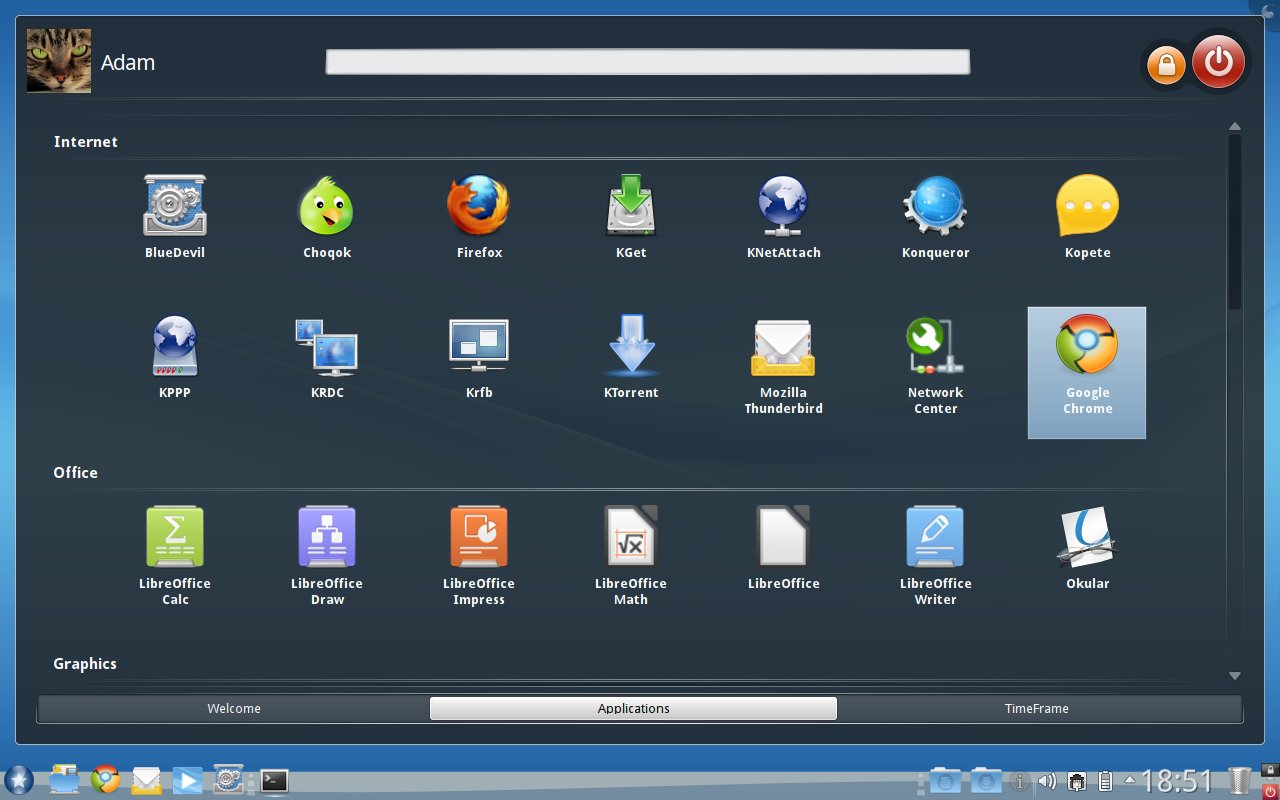
Task: Click the orange lock screen button
Action: pyautogui.click(x=1165, y=65)
